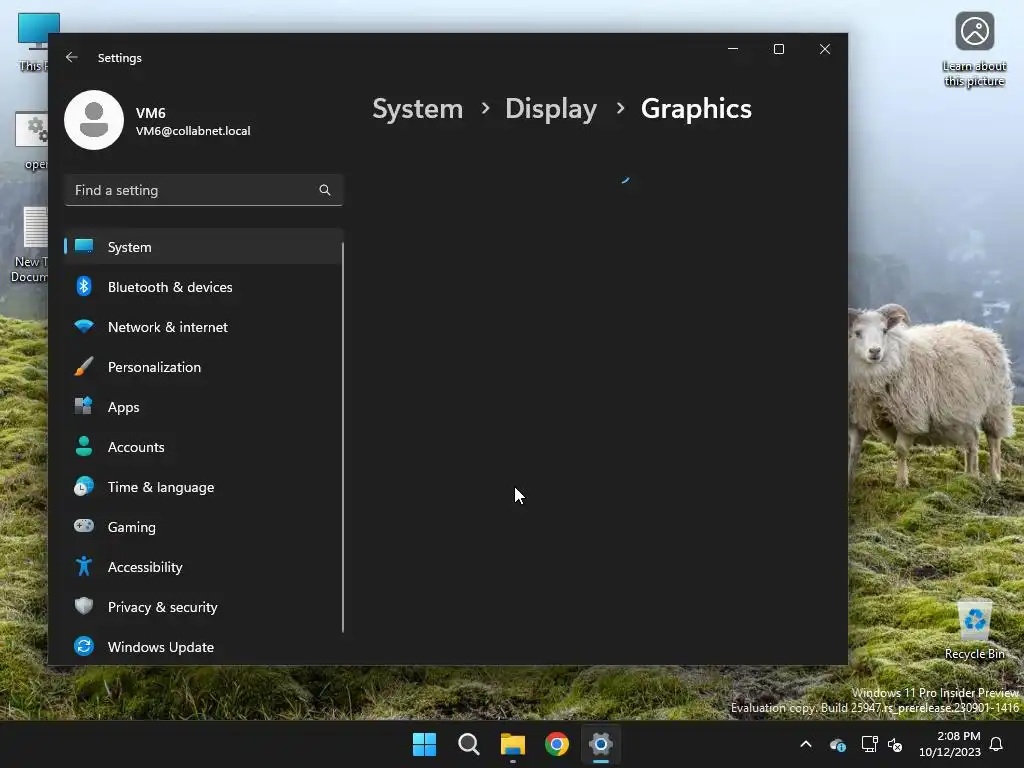Click VM6@collabnet.local account email
The image size is (1024, 768).
[193, 131]
